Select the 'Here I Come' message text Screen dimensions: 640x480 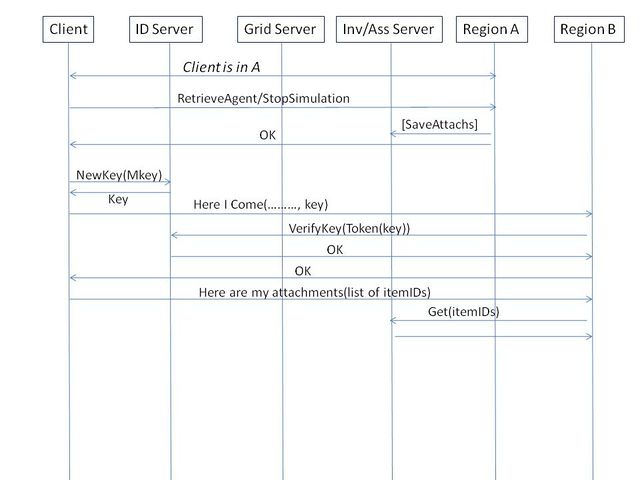[260, 205]
